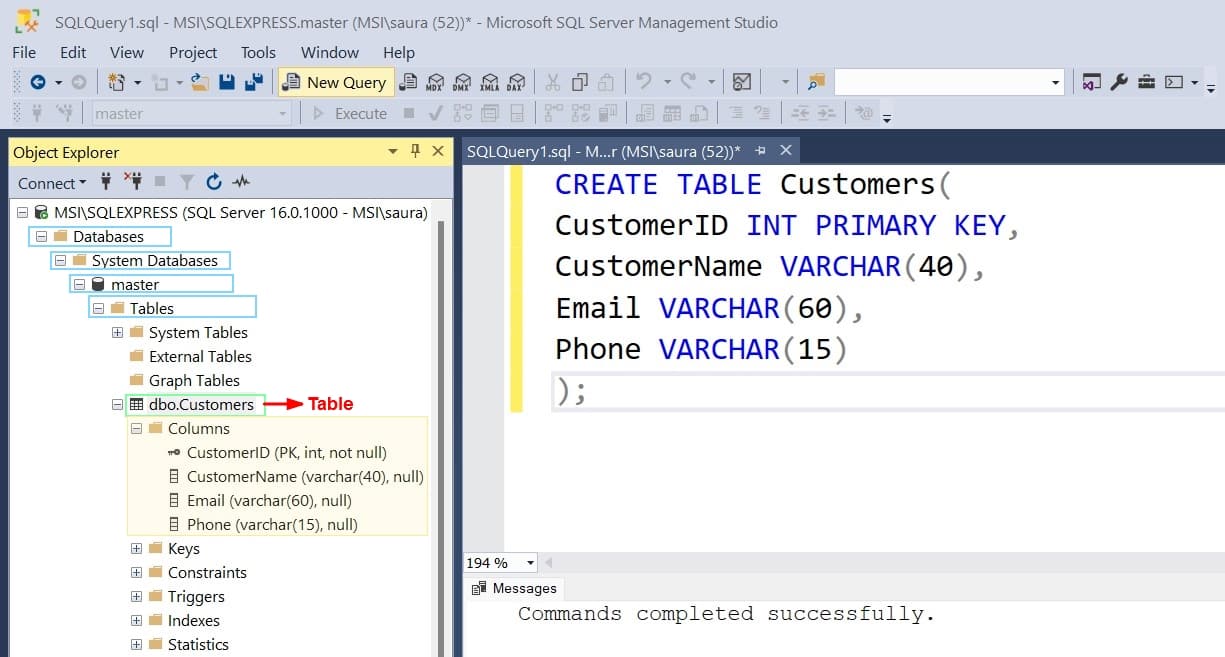Pin the SQLQuery1.sql document tab
Screen dimensions: 1225x657
[760, 150]
